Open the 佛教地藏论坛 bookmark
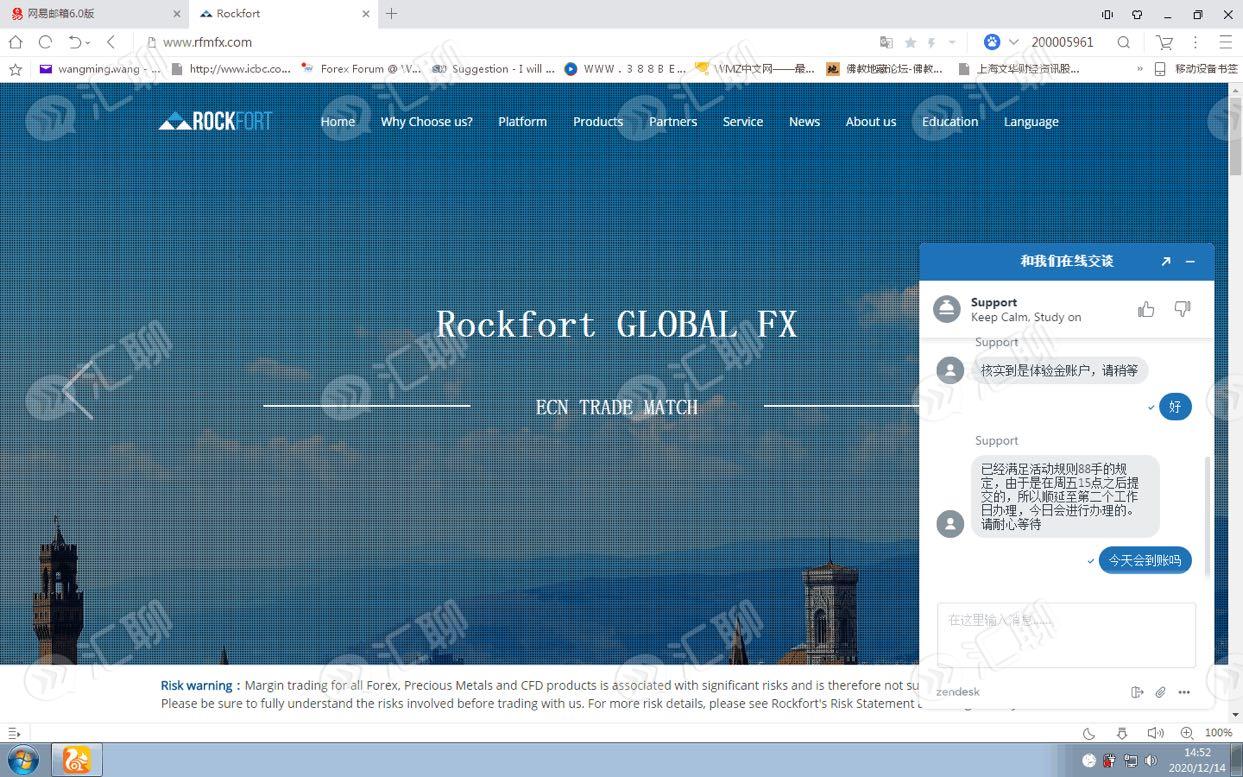This screenshot has height=777, width=1243. [886, 69]
